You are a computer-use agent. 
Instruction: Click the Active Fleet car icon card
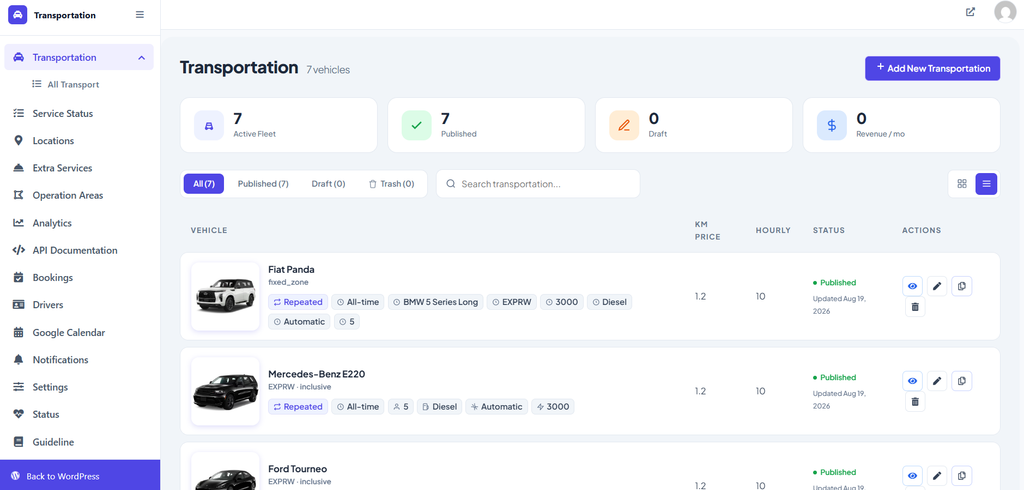tap(209, 125)
